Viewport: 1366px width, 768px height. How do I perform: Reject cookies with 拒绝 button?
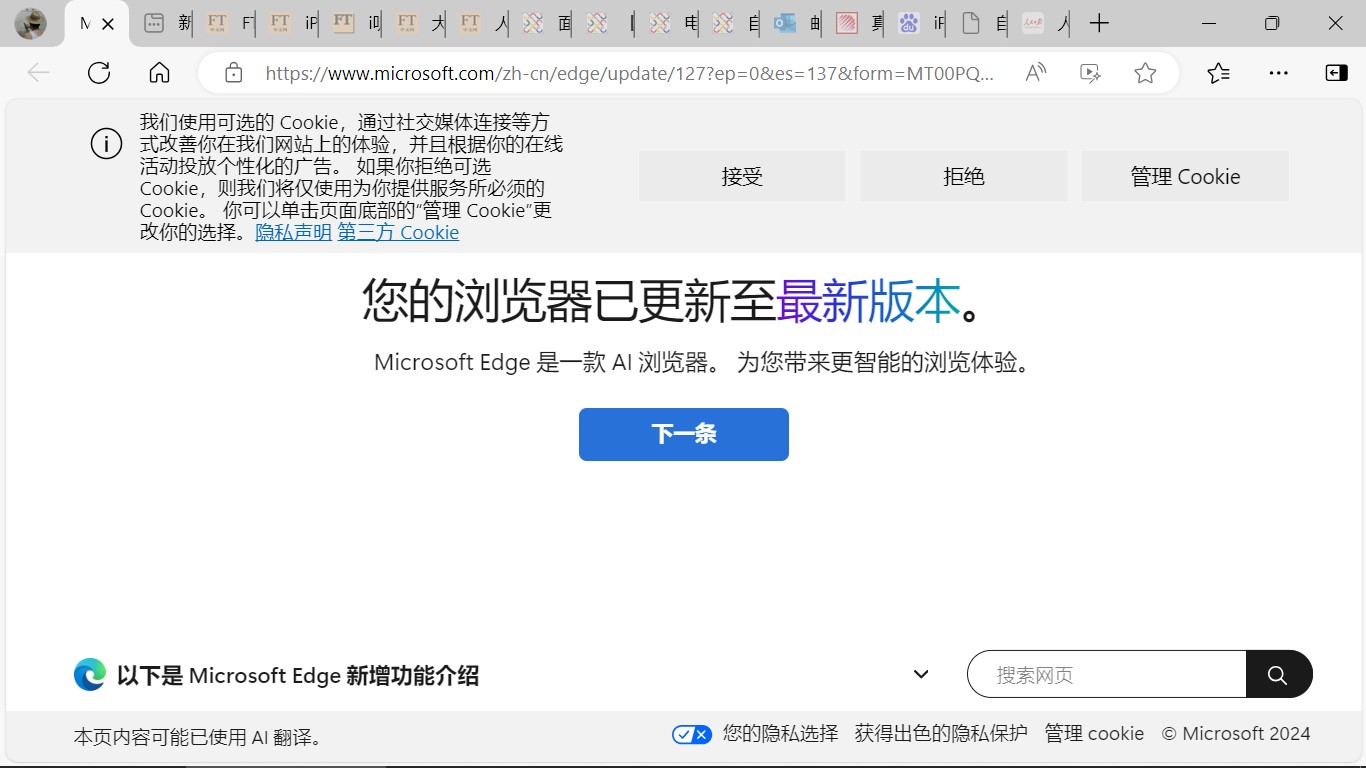click(964, 176)
